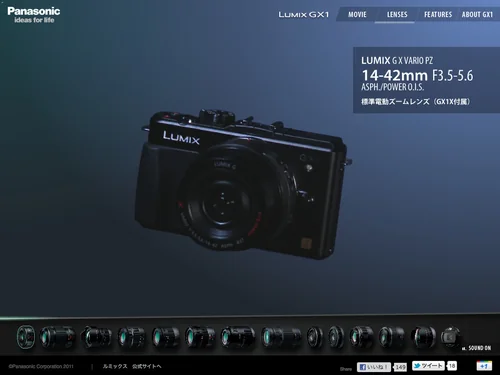Click the 標準電動ズームレンズ description text
500x375 pixels.
click(x=416, y=101)
